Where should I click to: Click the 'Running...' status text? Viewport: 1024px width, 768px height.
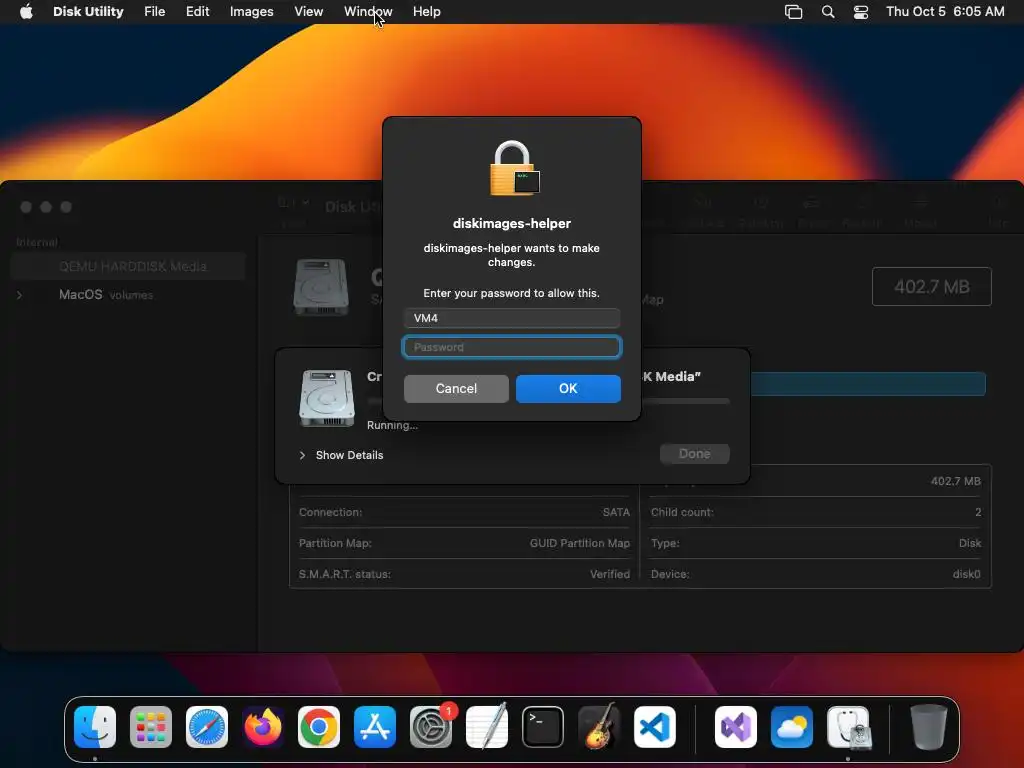click(392, 426)
